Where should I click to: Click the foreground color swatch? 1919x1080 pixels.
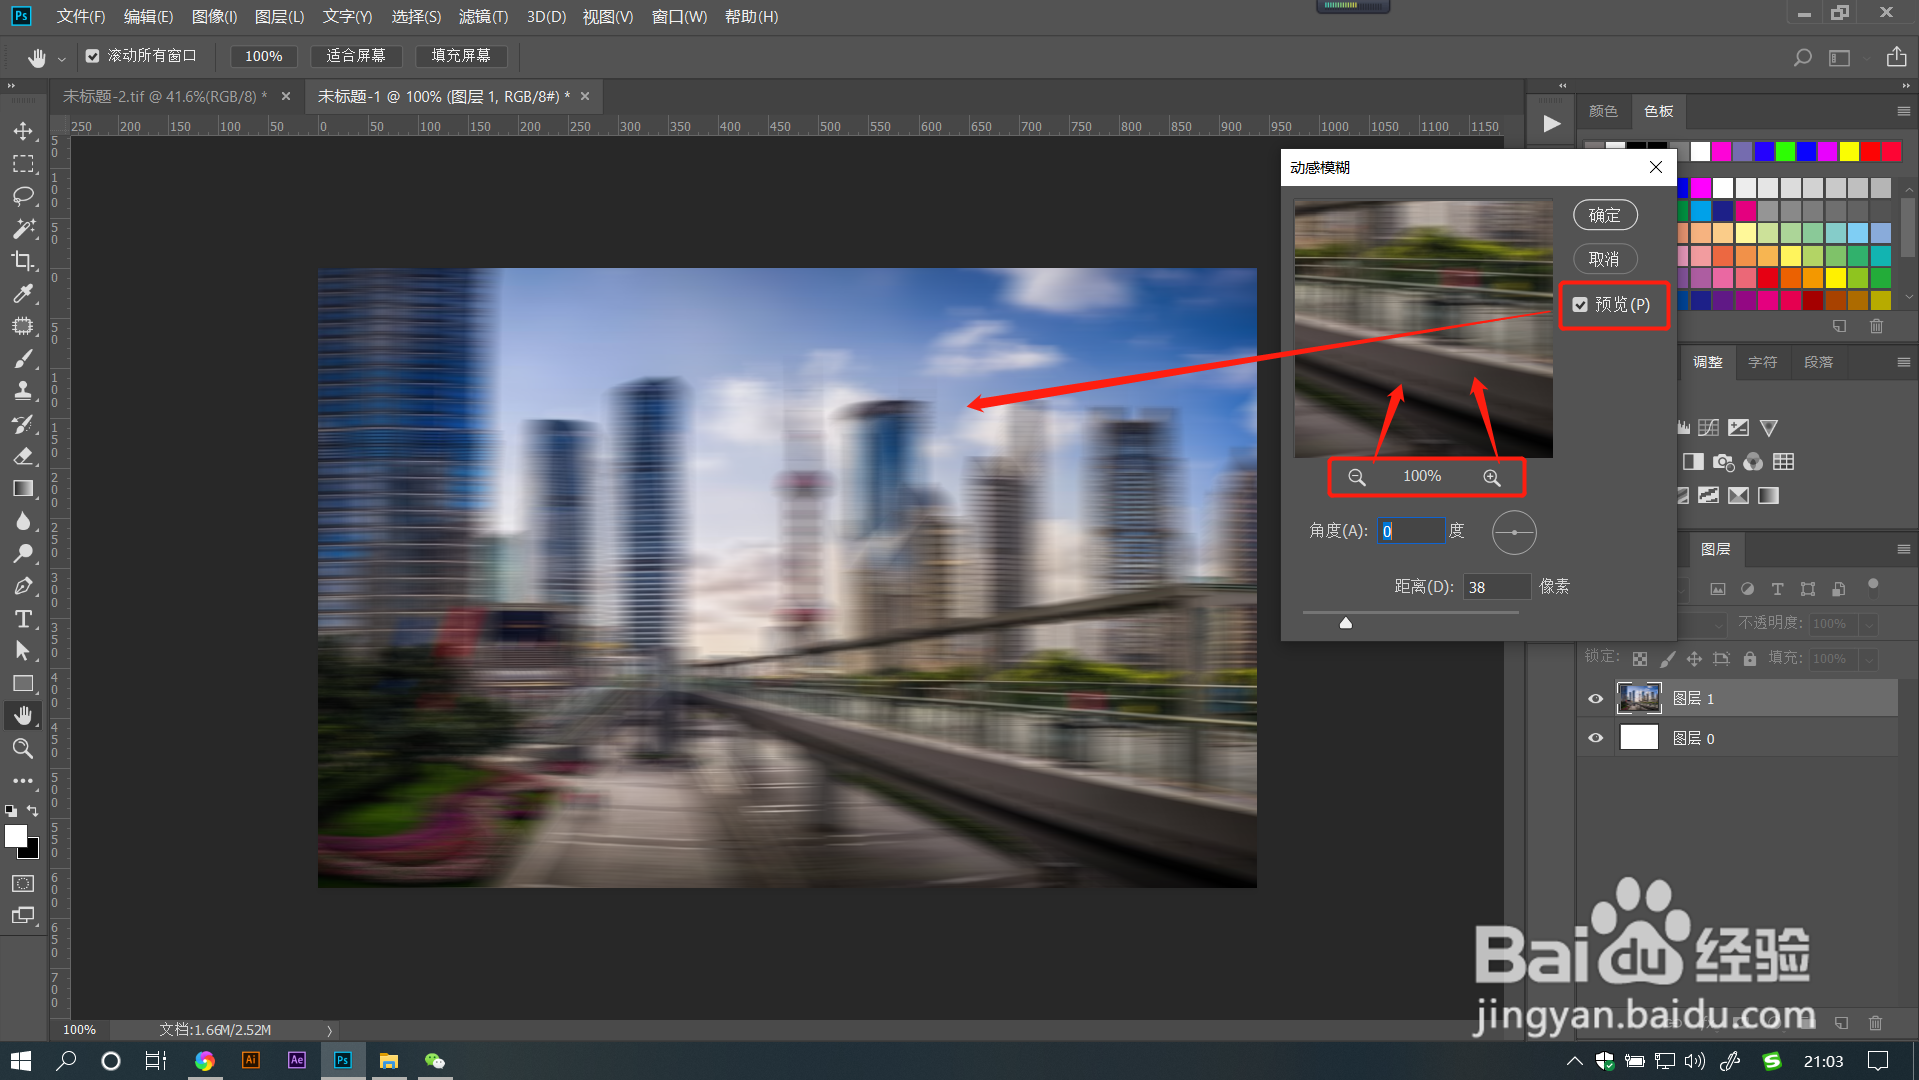coord(16,836)
